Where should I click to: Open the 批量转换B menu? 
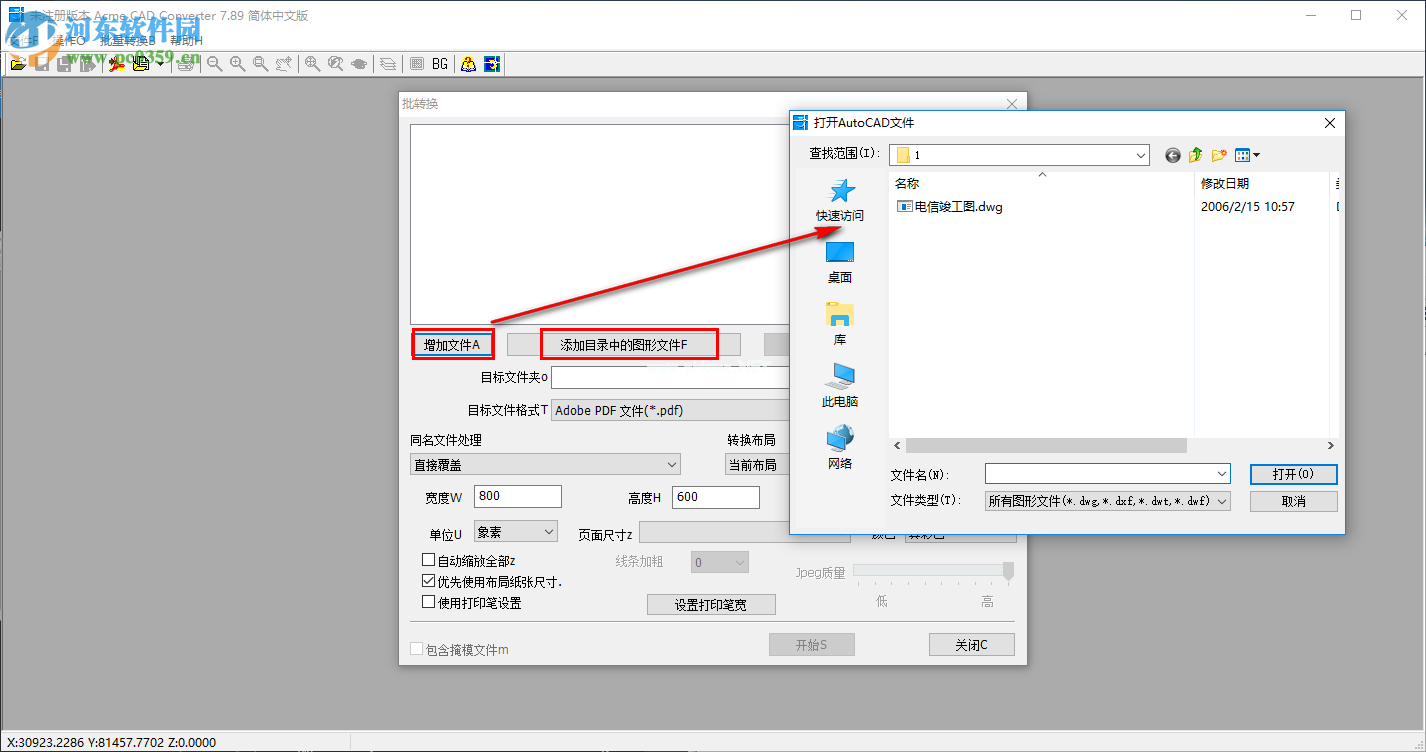(128, 41)
